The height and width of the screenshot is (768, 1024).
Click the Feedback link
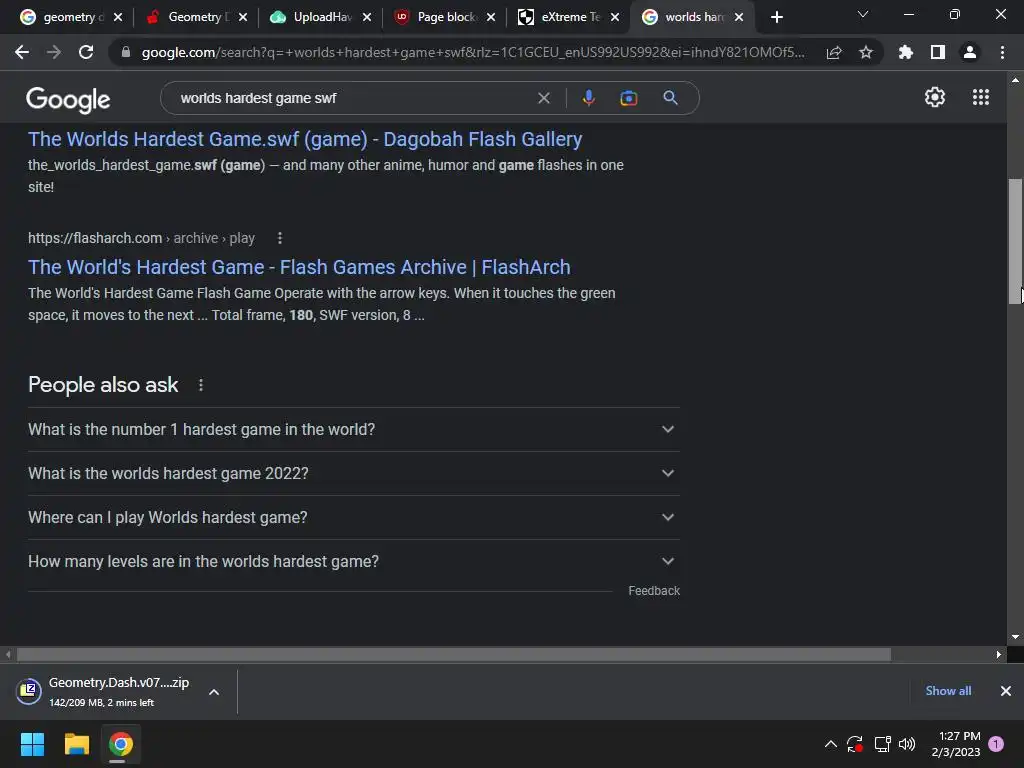tap(654, 591)
